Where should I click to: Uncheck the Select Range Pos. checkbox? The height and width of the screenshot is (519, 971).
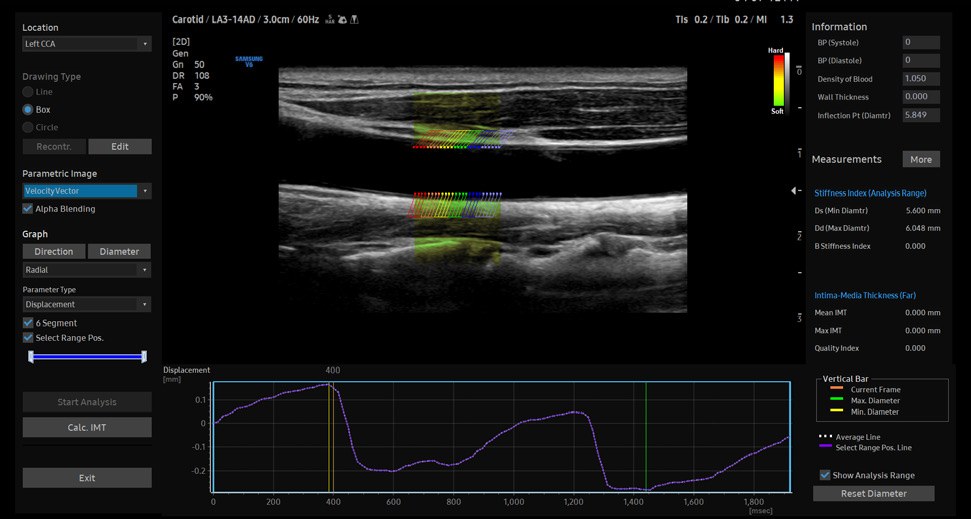click(x=28, y=338)
